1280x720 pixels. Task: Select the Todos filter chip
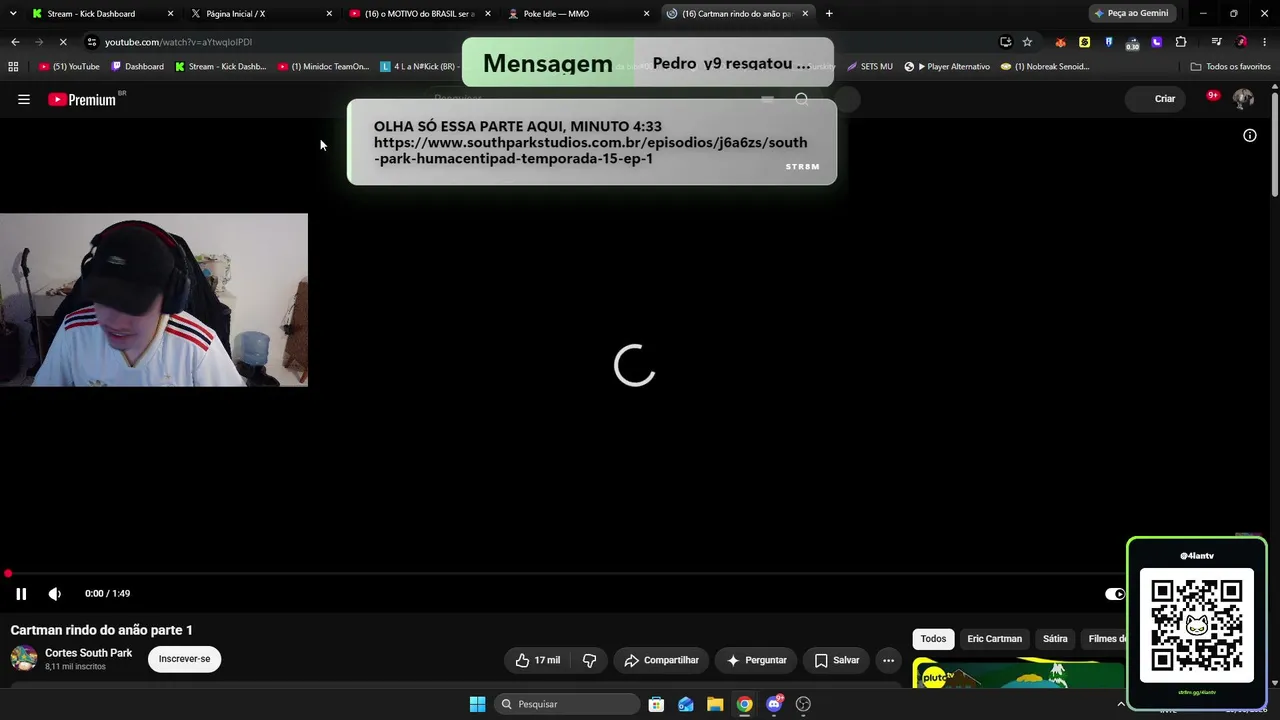click(x=933, y=639)
